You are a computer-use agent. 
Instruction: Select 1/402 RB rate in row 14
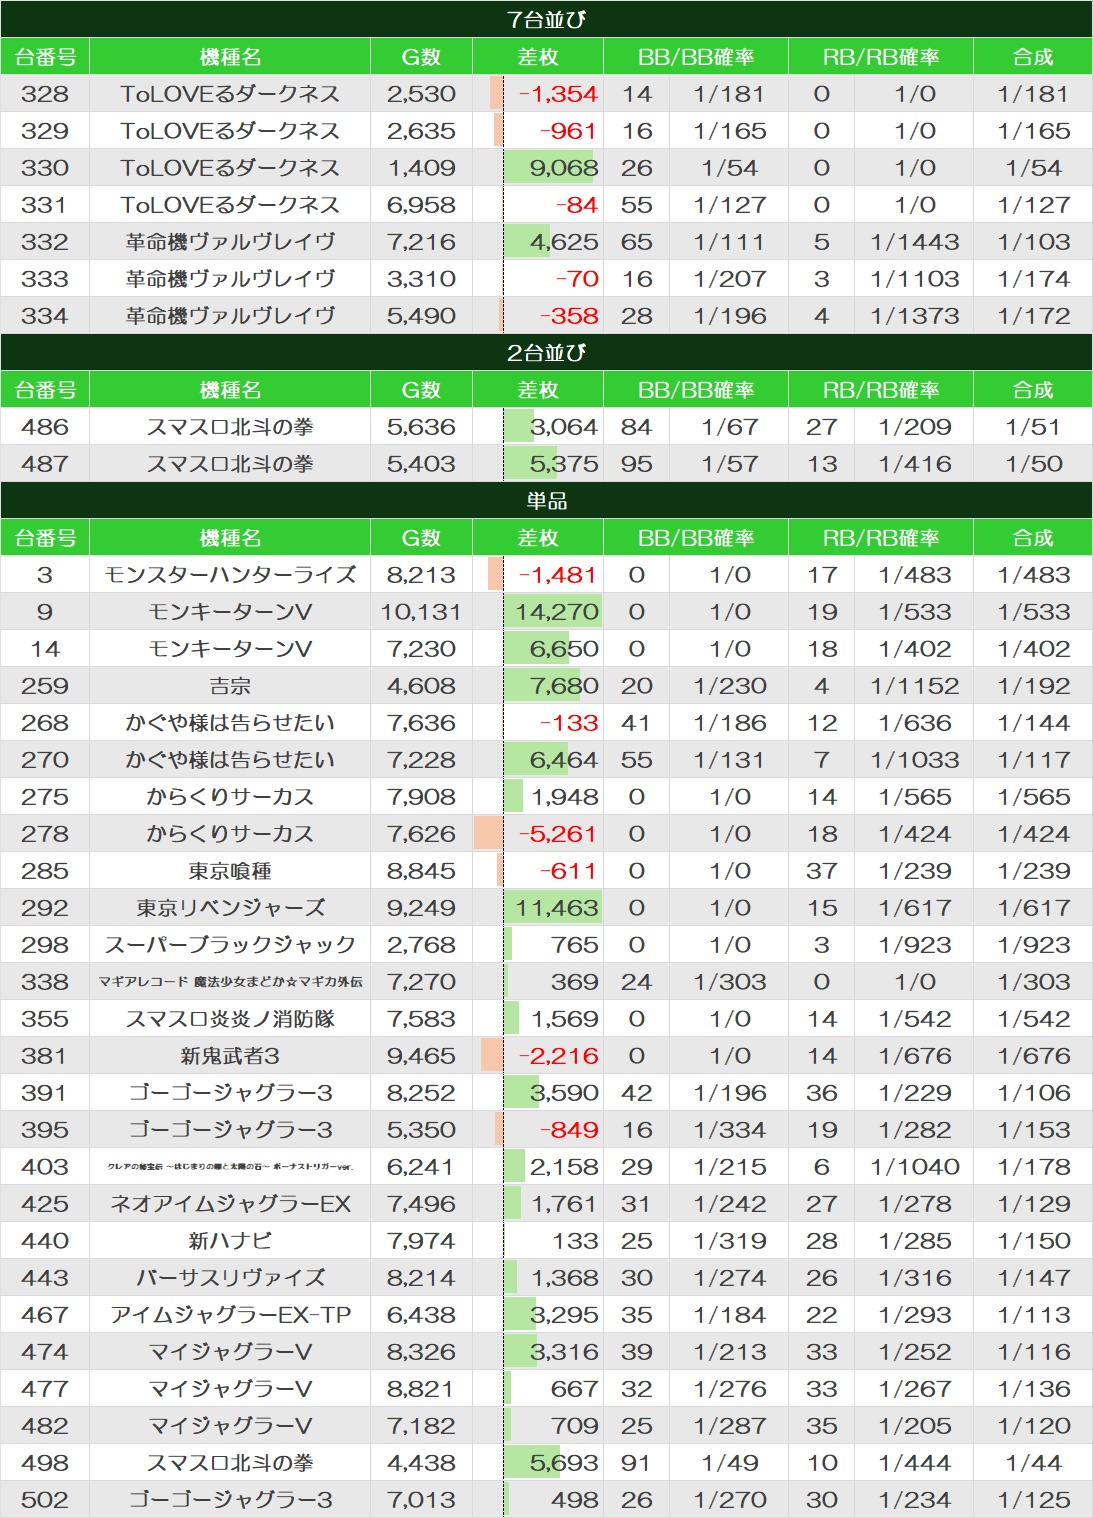914,649
